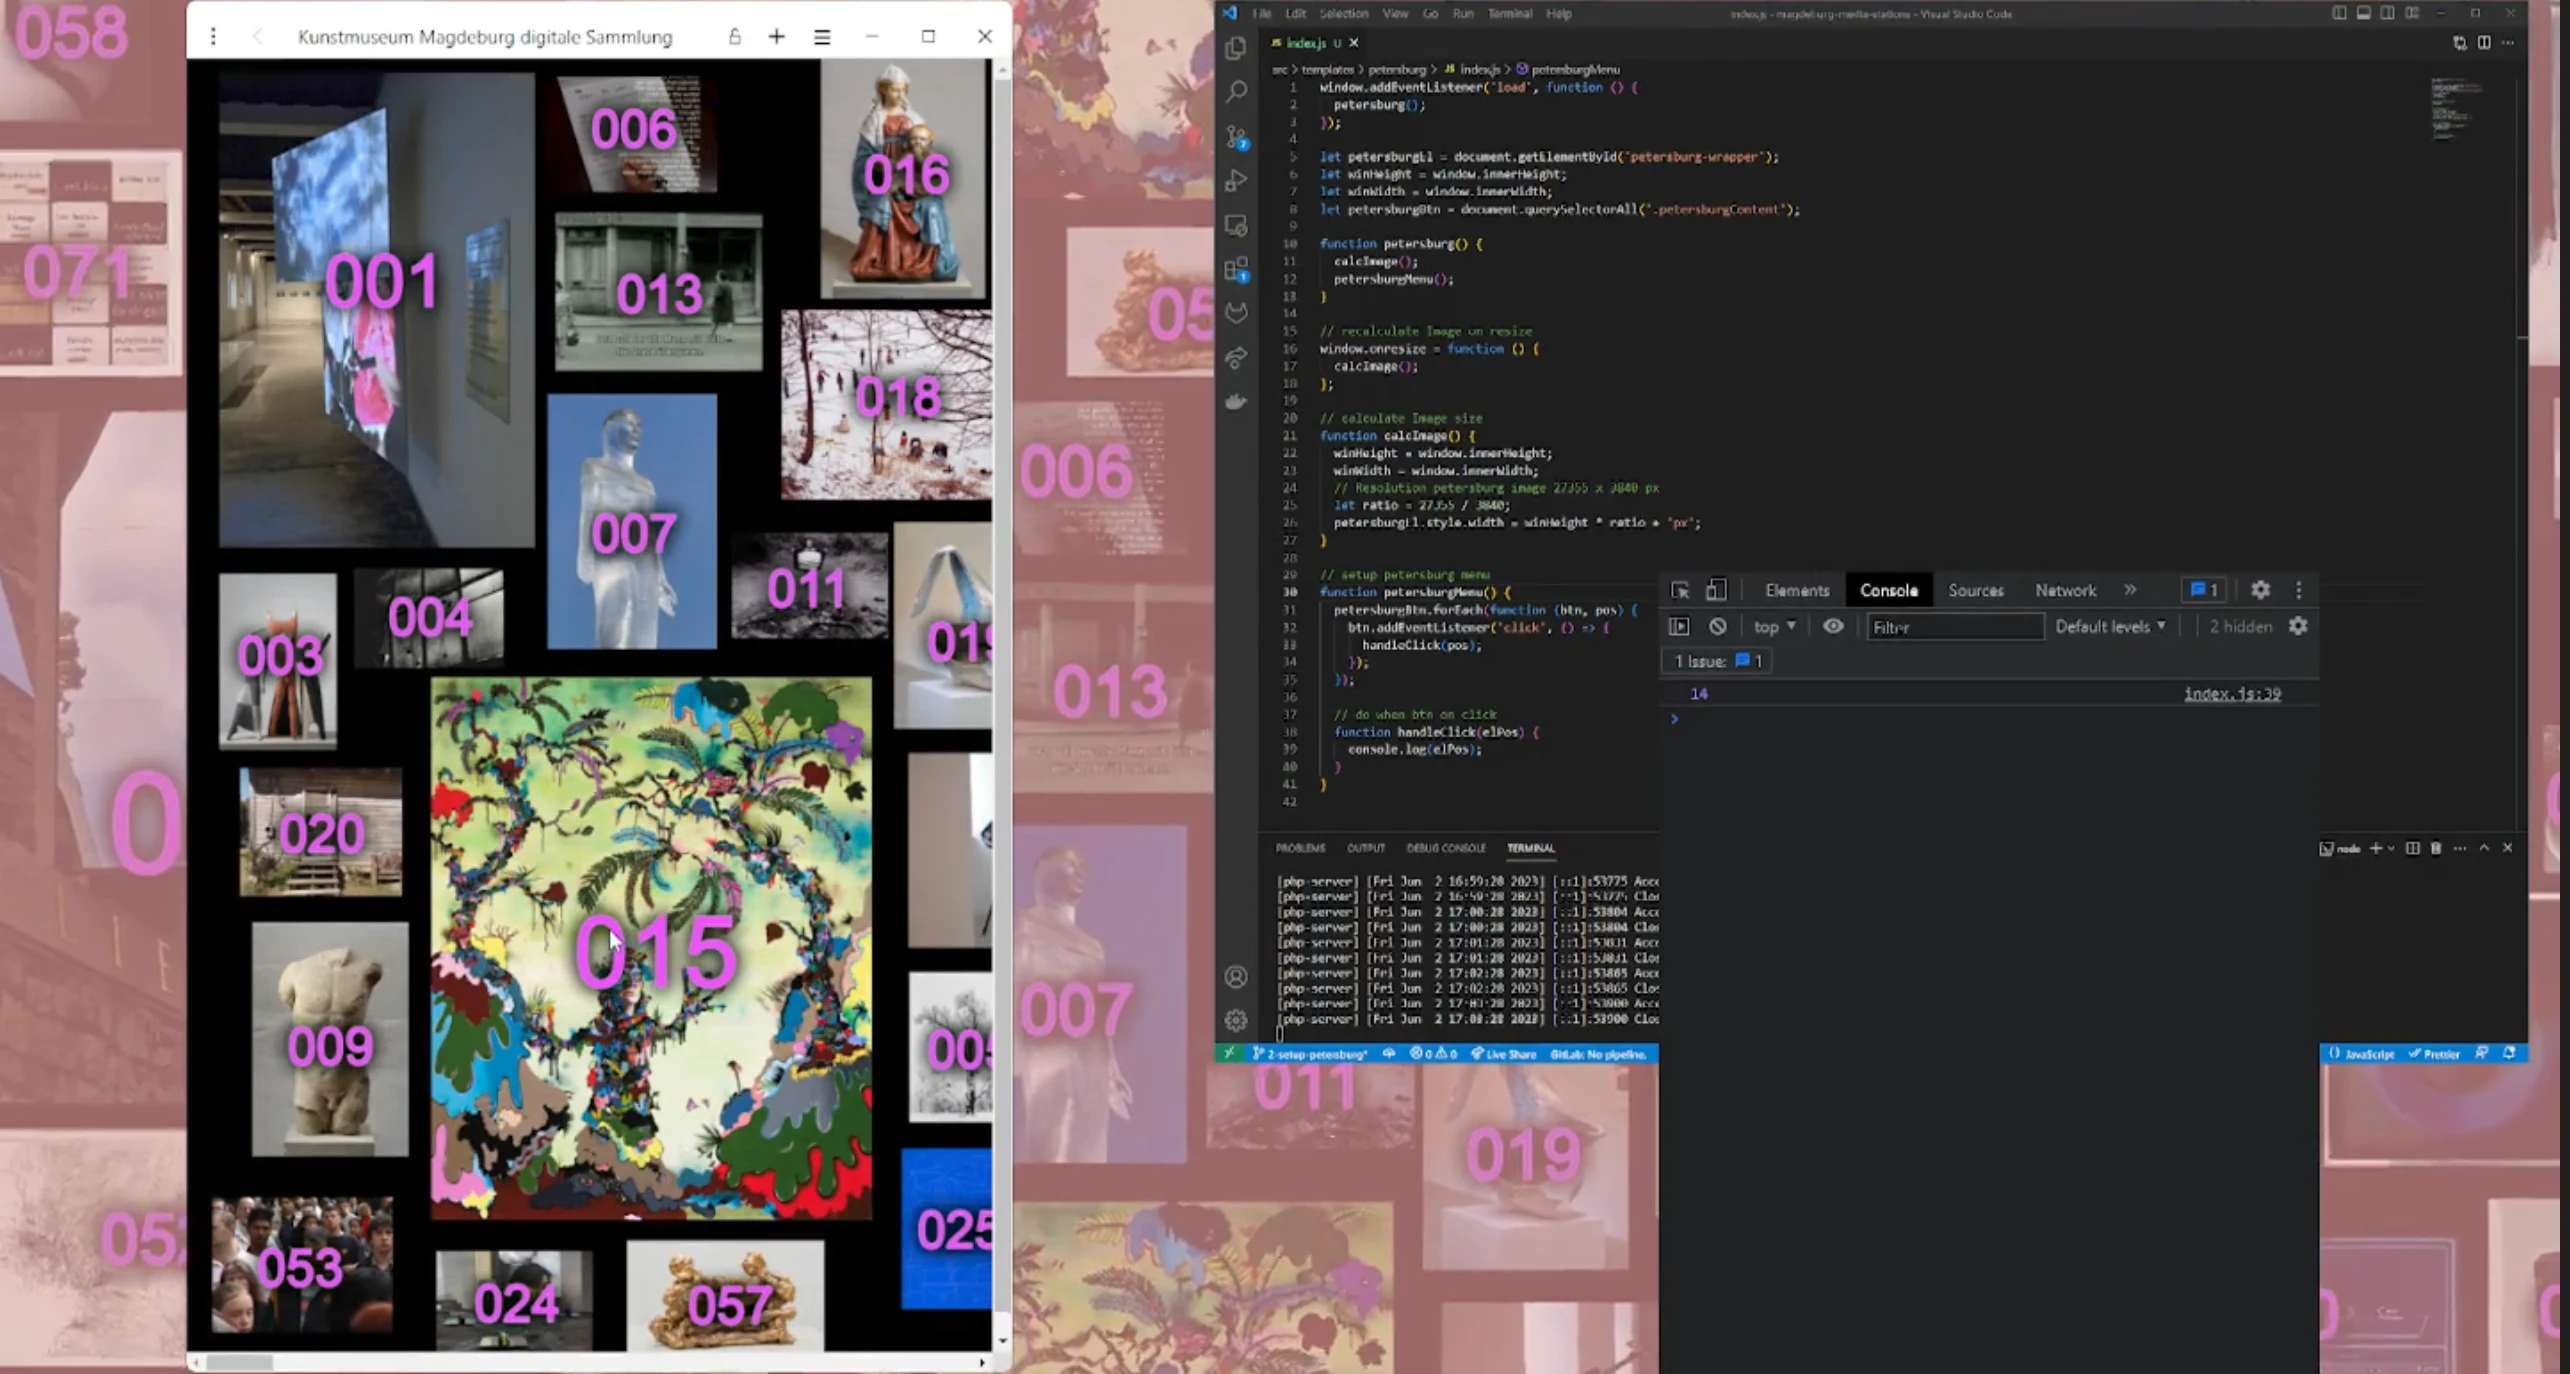Click the errors and warnings count in the status bar
This screenshot has height=1374, width=2570.
tap(1433, 1054)
